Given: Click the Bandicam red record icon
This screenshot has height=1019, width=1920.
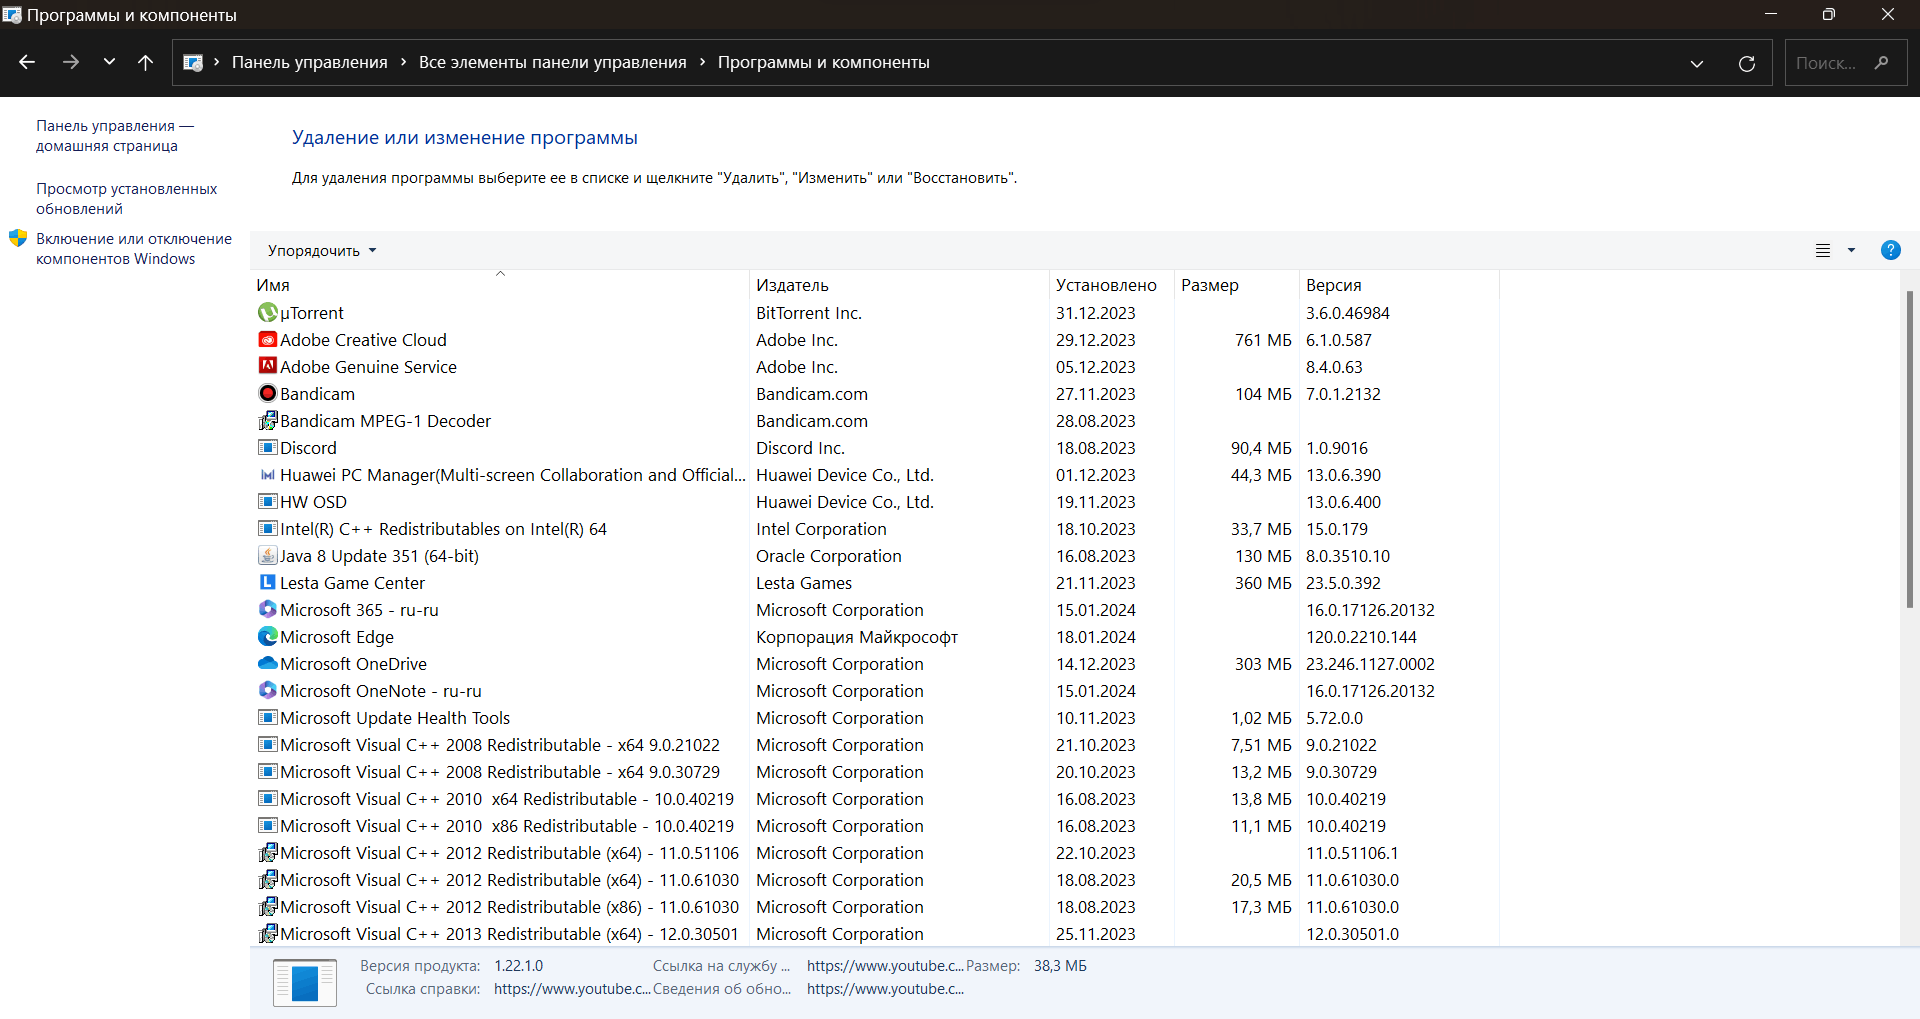Looking at the screenshot, I should [x=268, y=393].
